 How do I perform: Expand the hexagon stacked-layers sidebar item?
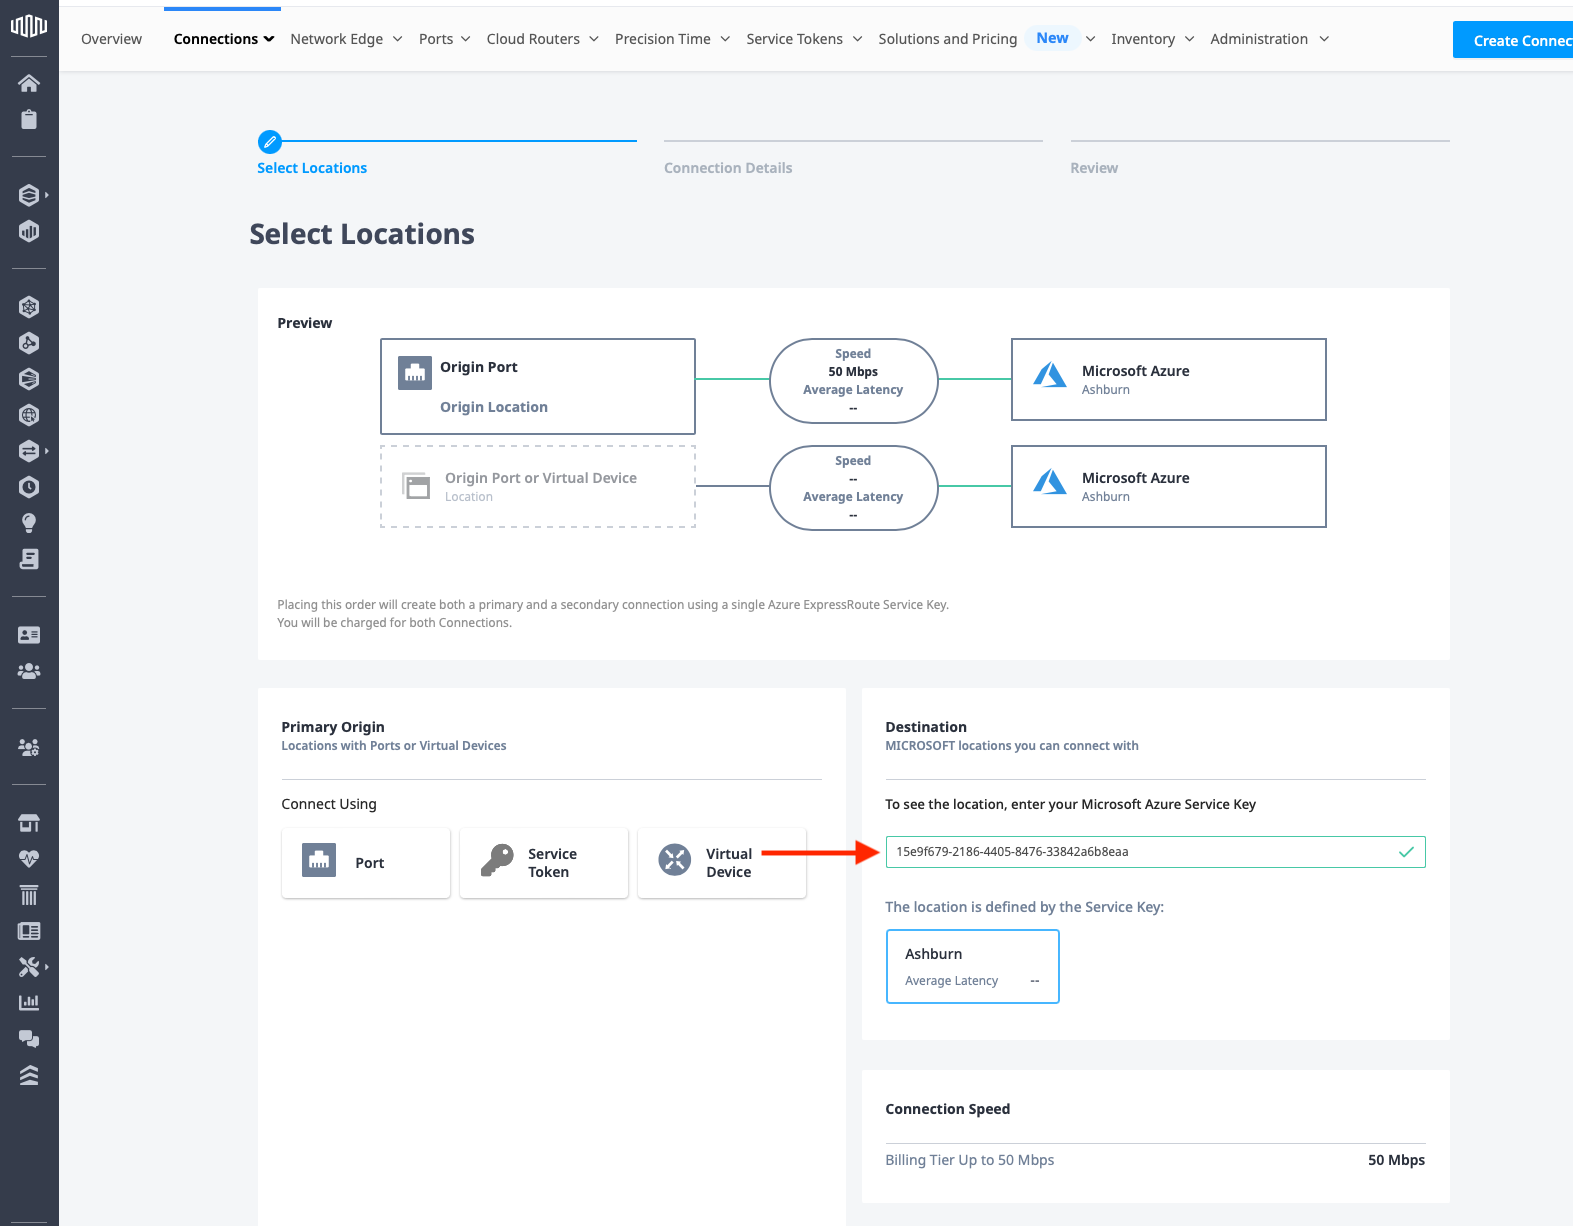pyautogui.click(x=32, y=195)
